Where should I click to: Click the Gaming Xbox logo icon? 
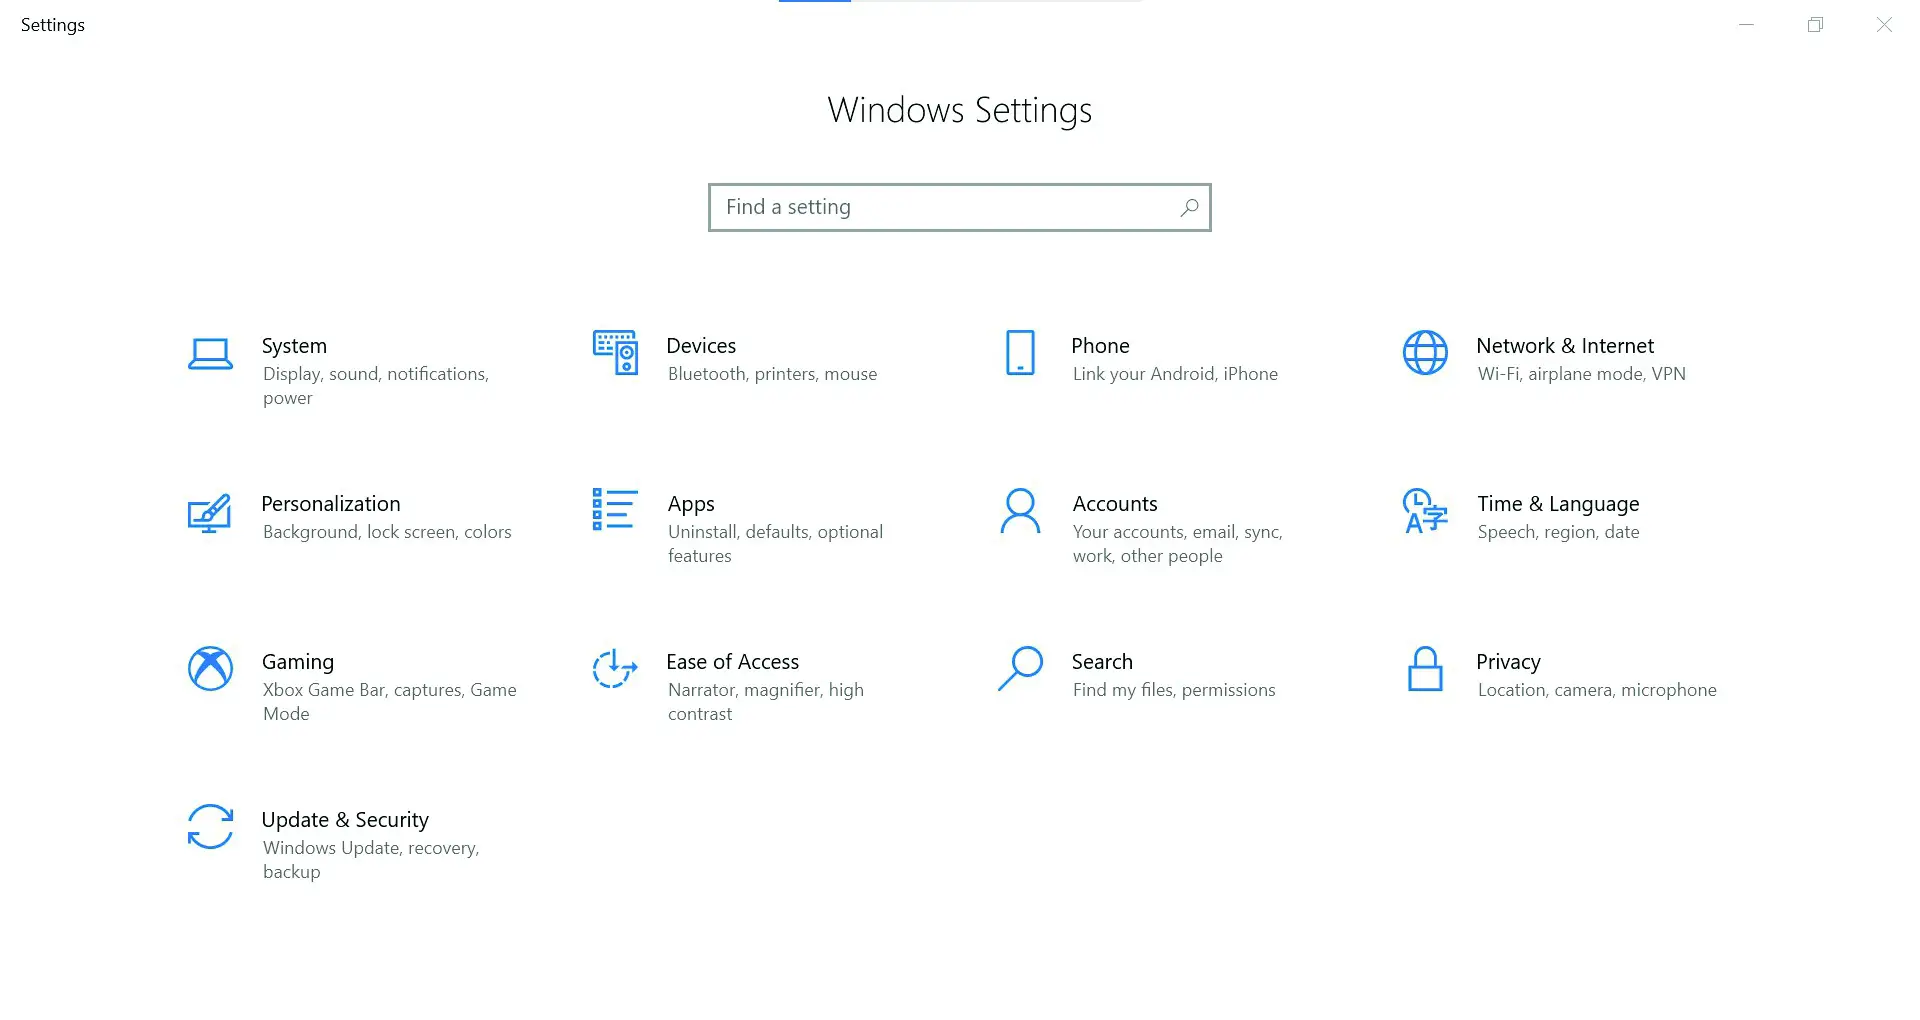click(210, 668)
